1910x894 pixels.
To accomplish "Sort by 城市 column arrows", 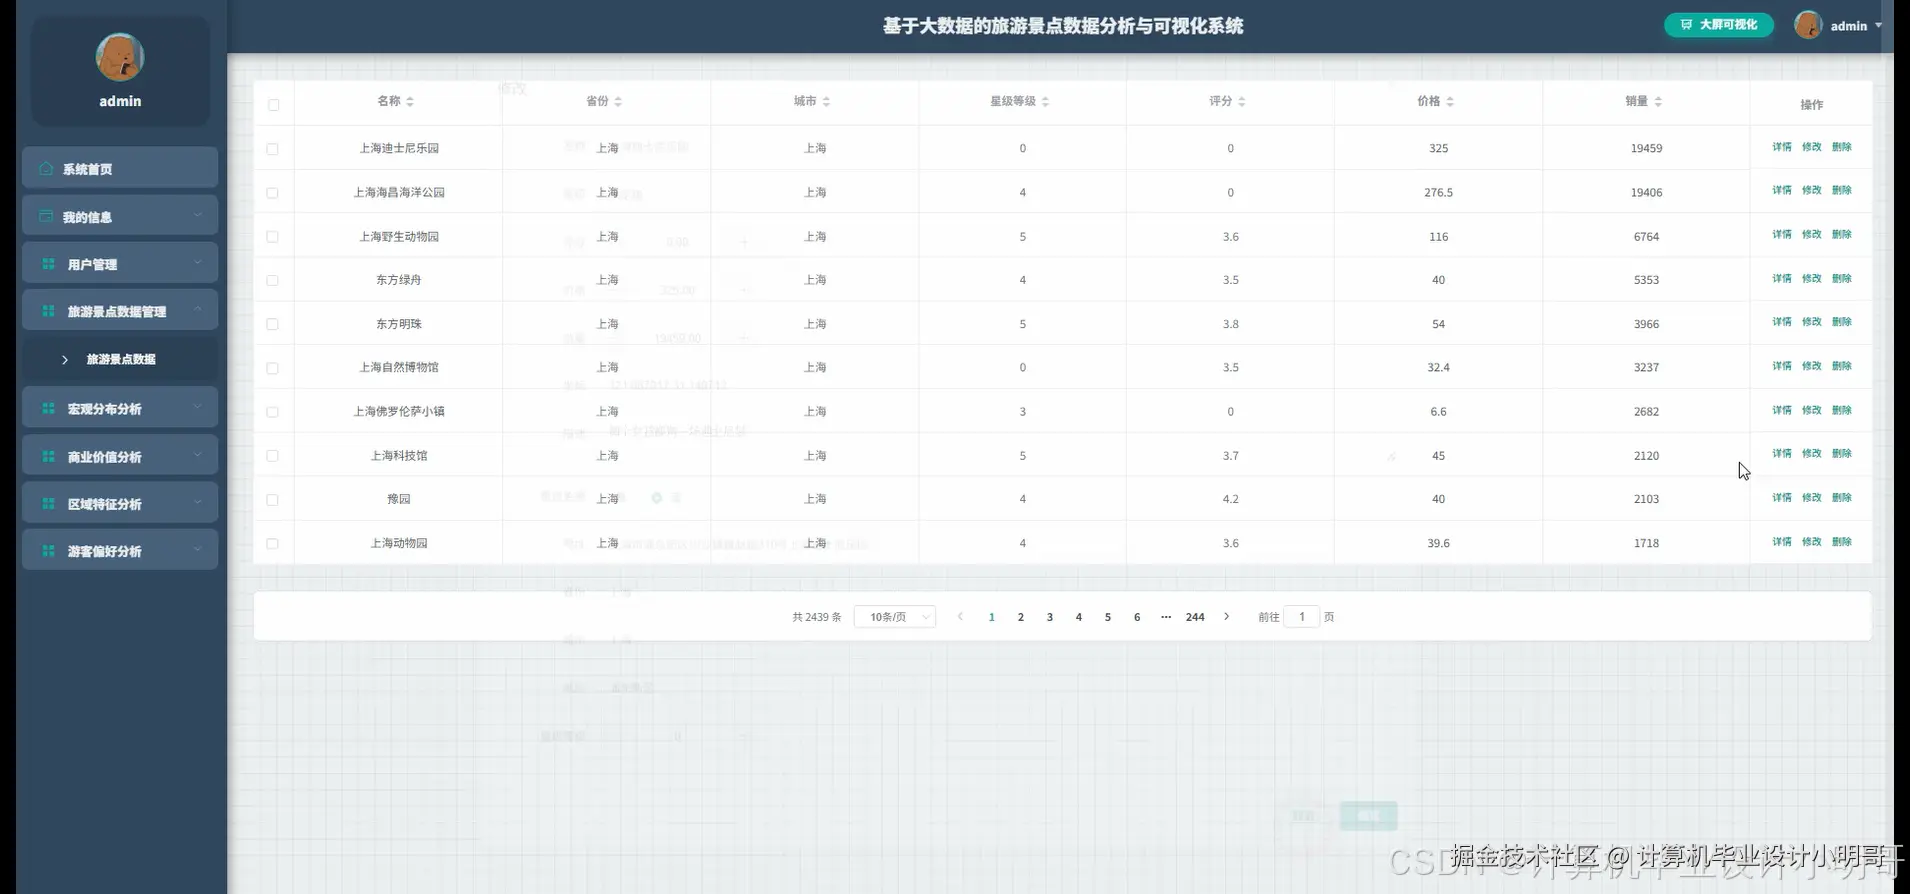I will (826, 101).
